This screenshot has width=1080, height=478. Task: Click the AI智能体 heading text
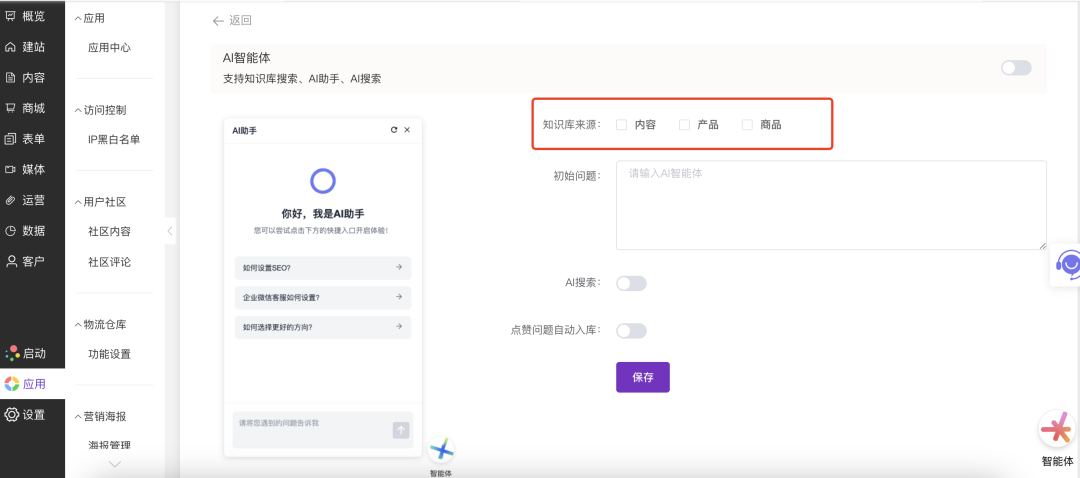(247, 59)
